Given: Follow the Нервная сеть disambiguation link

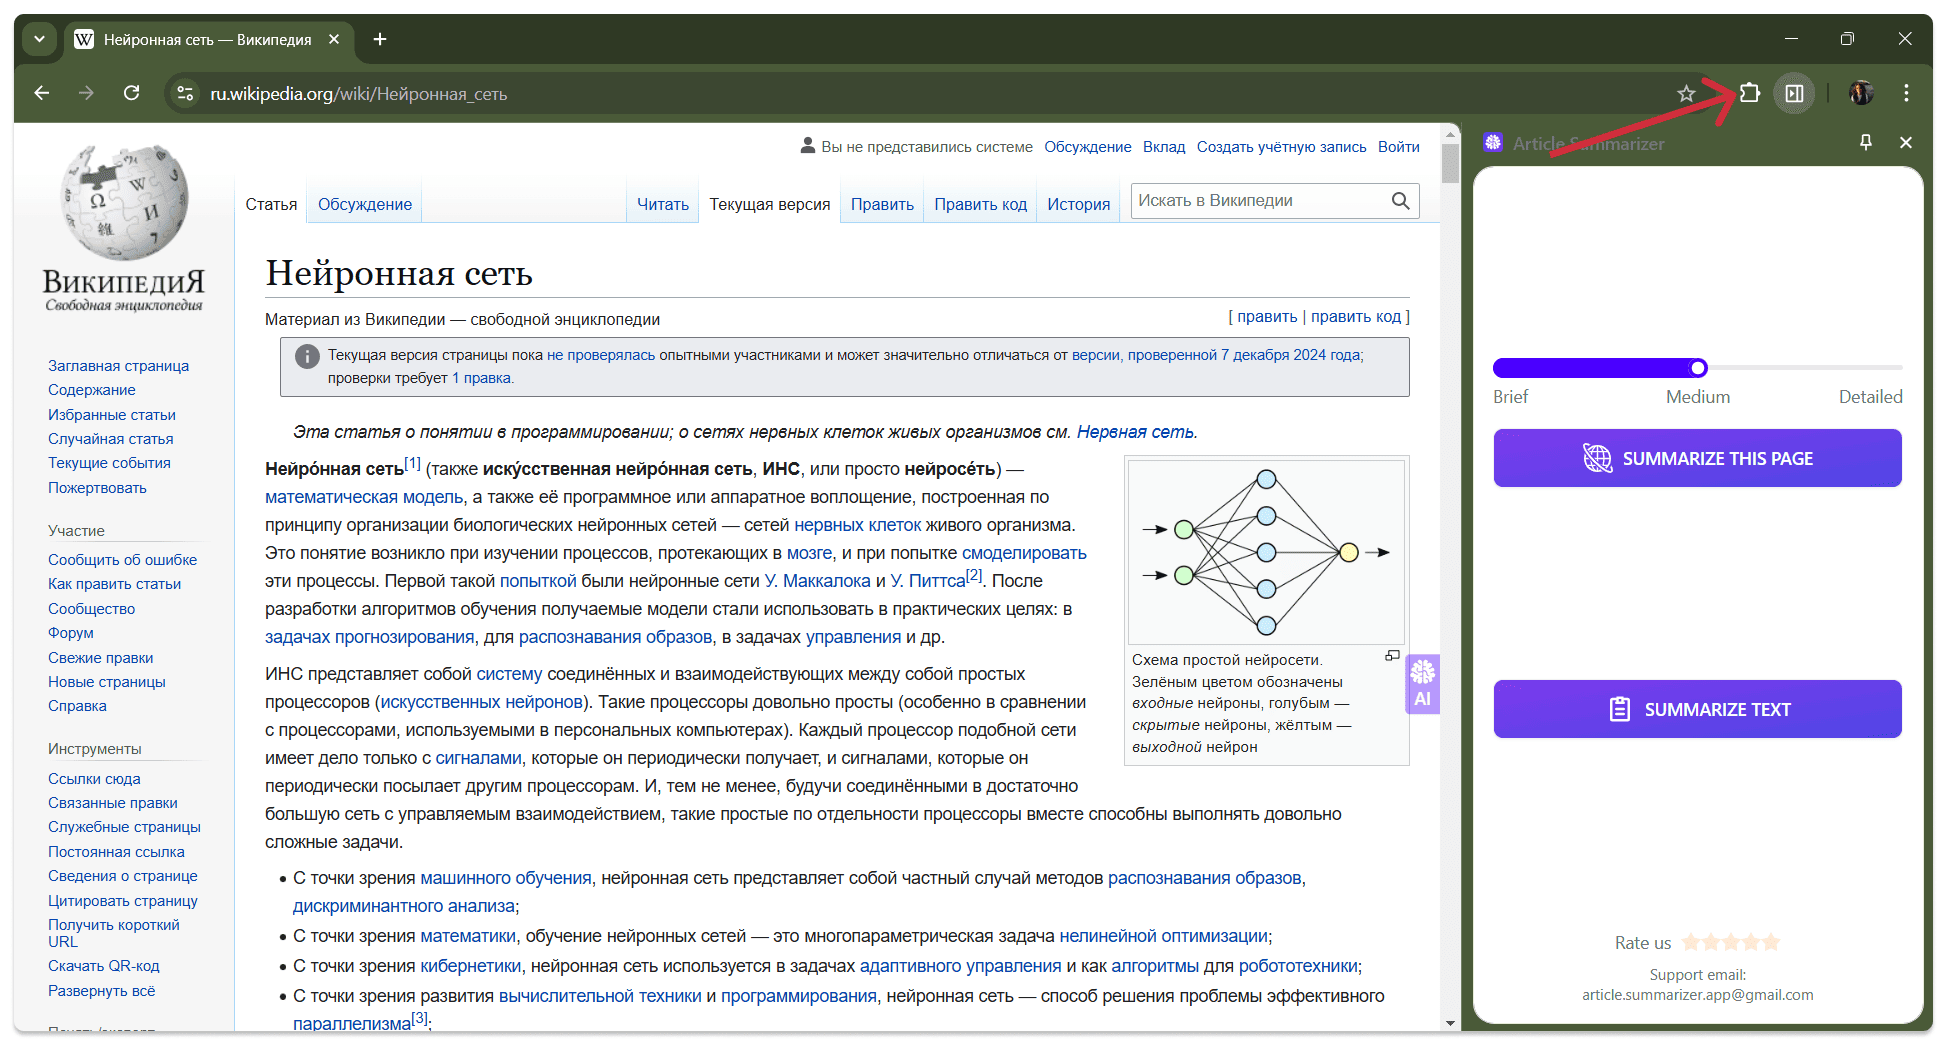Looking at the screenshot, I should [1135, 432].
